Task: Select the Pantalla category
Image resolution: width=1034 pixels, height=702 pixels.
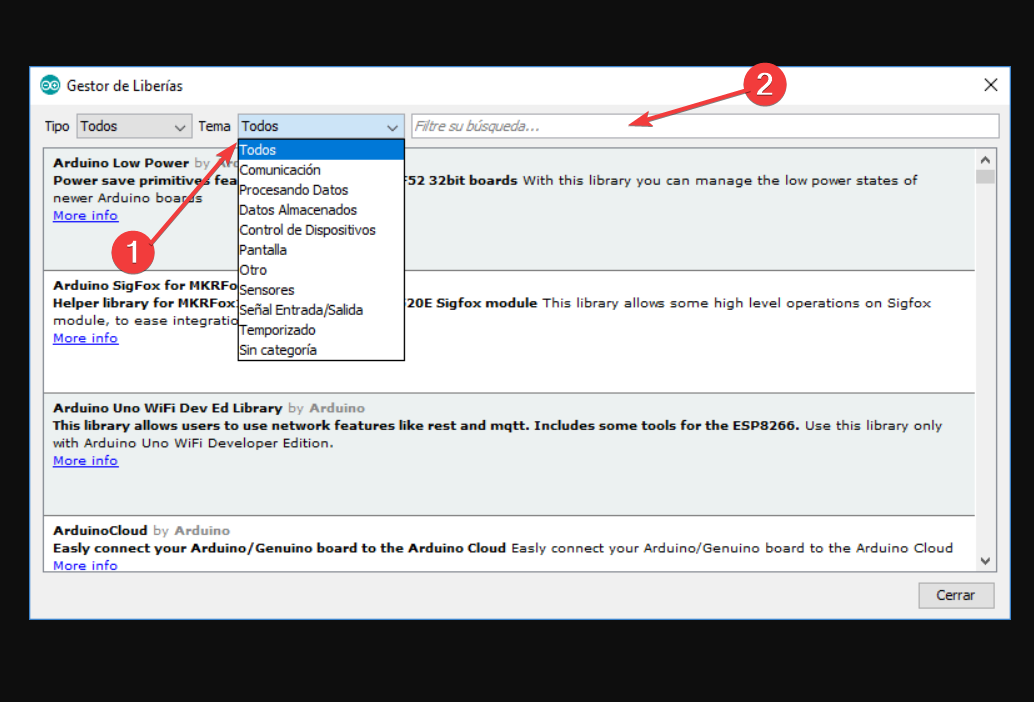Action: point(321,250)
